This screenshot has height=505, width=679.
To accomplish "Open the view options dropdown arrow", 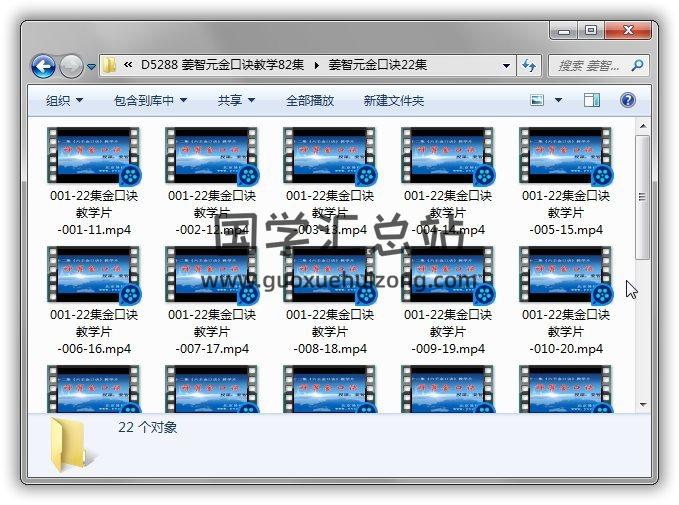I will pos(558,100).
